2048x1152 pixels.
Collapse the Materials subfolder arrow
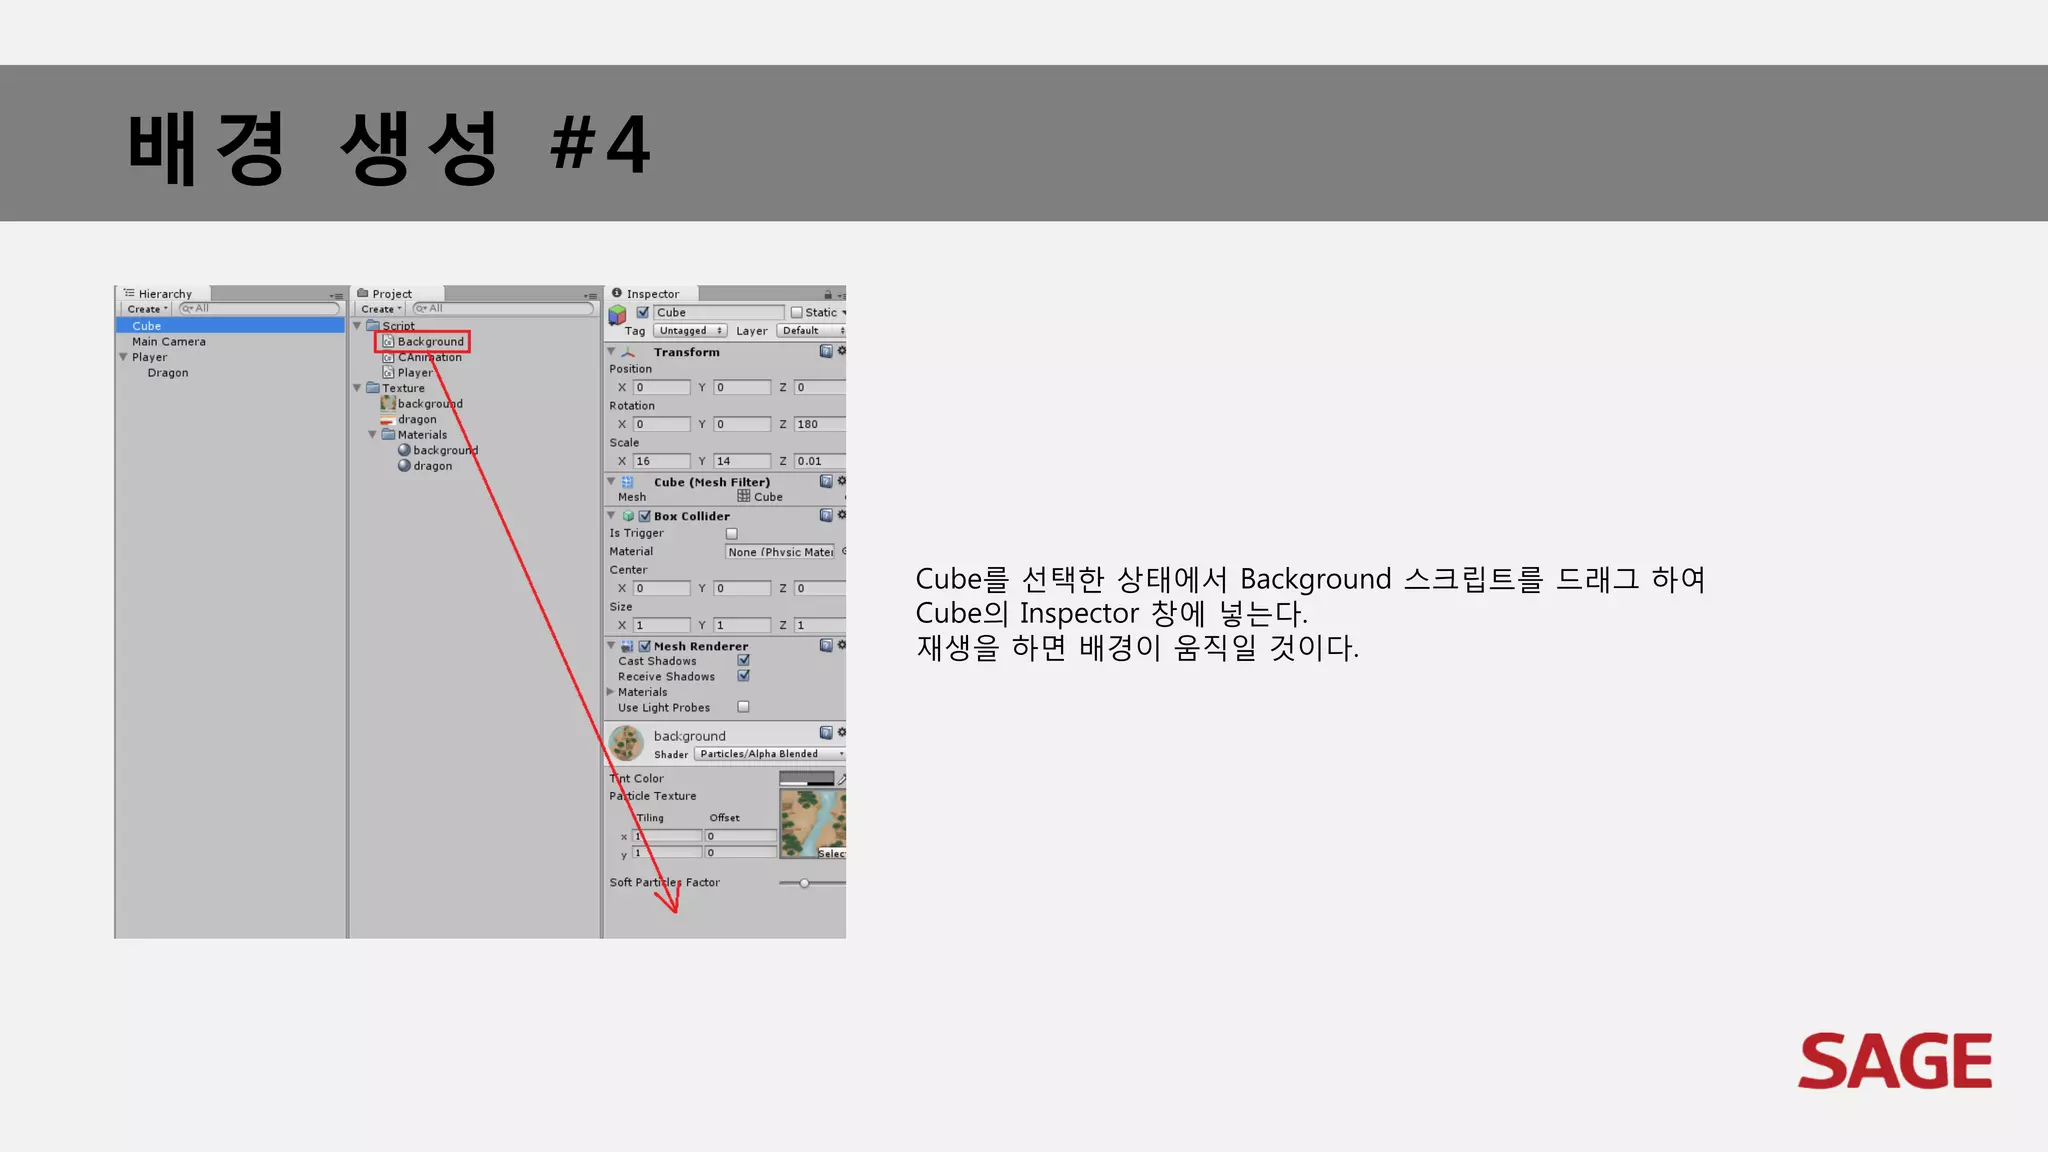click(x=373, y=435)
